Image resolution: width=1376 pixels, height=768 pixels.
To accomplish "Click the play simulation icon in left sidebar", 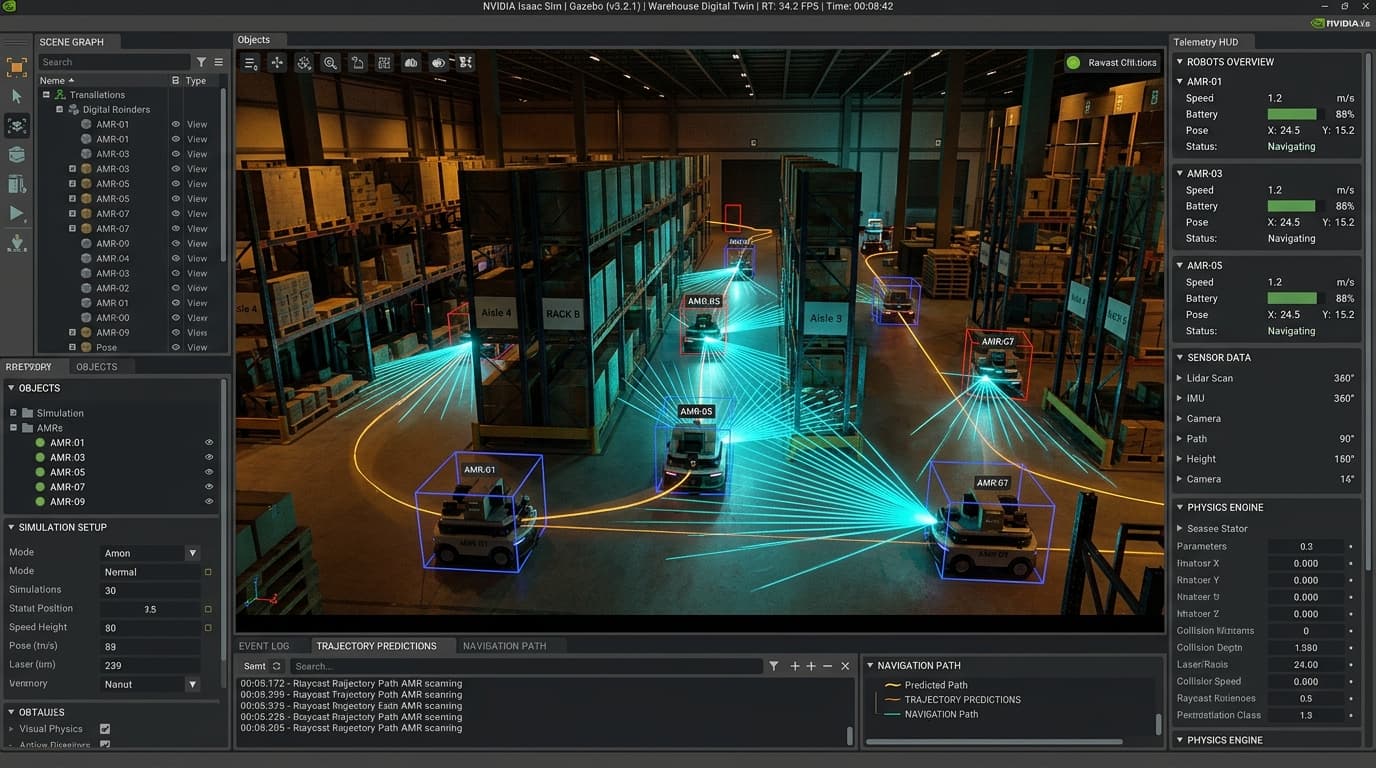I will (x=16, y=213).
